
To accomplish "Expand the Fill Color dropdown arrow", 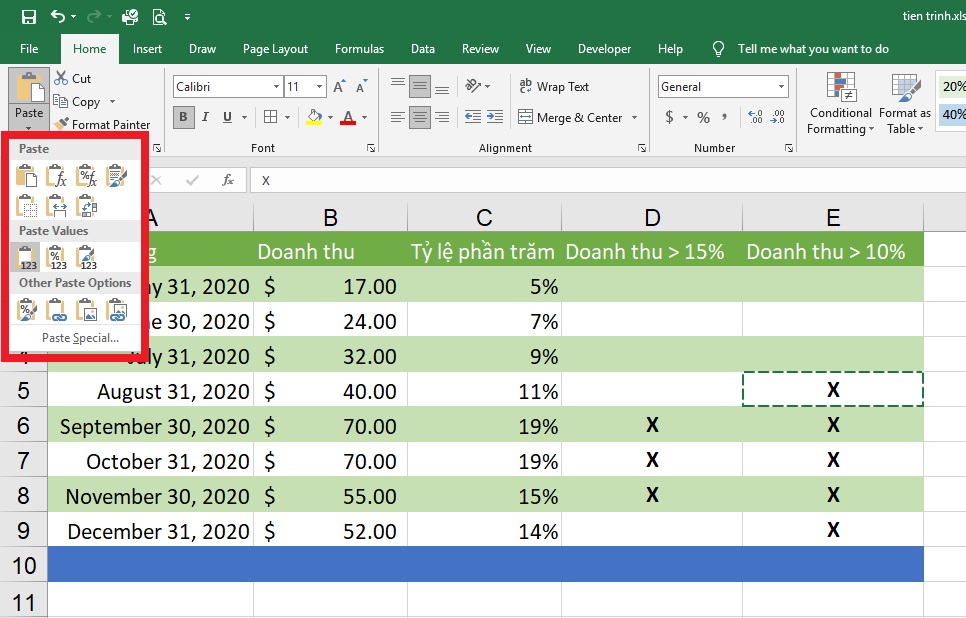I will tap(330, 116).
